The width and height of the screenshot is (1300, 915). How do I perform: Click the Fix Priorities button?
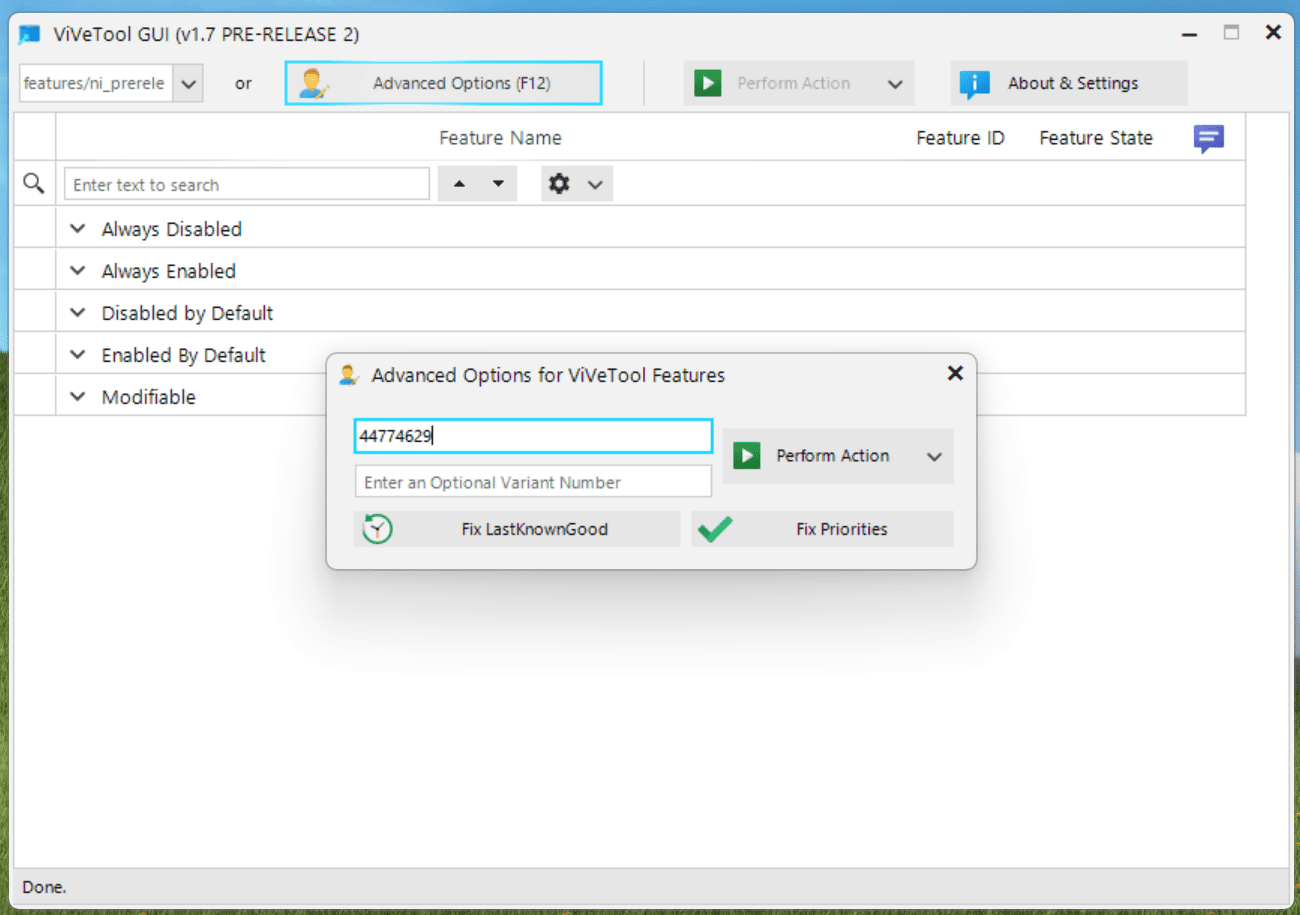click(x=822, y=529)
